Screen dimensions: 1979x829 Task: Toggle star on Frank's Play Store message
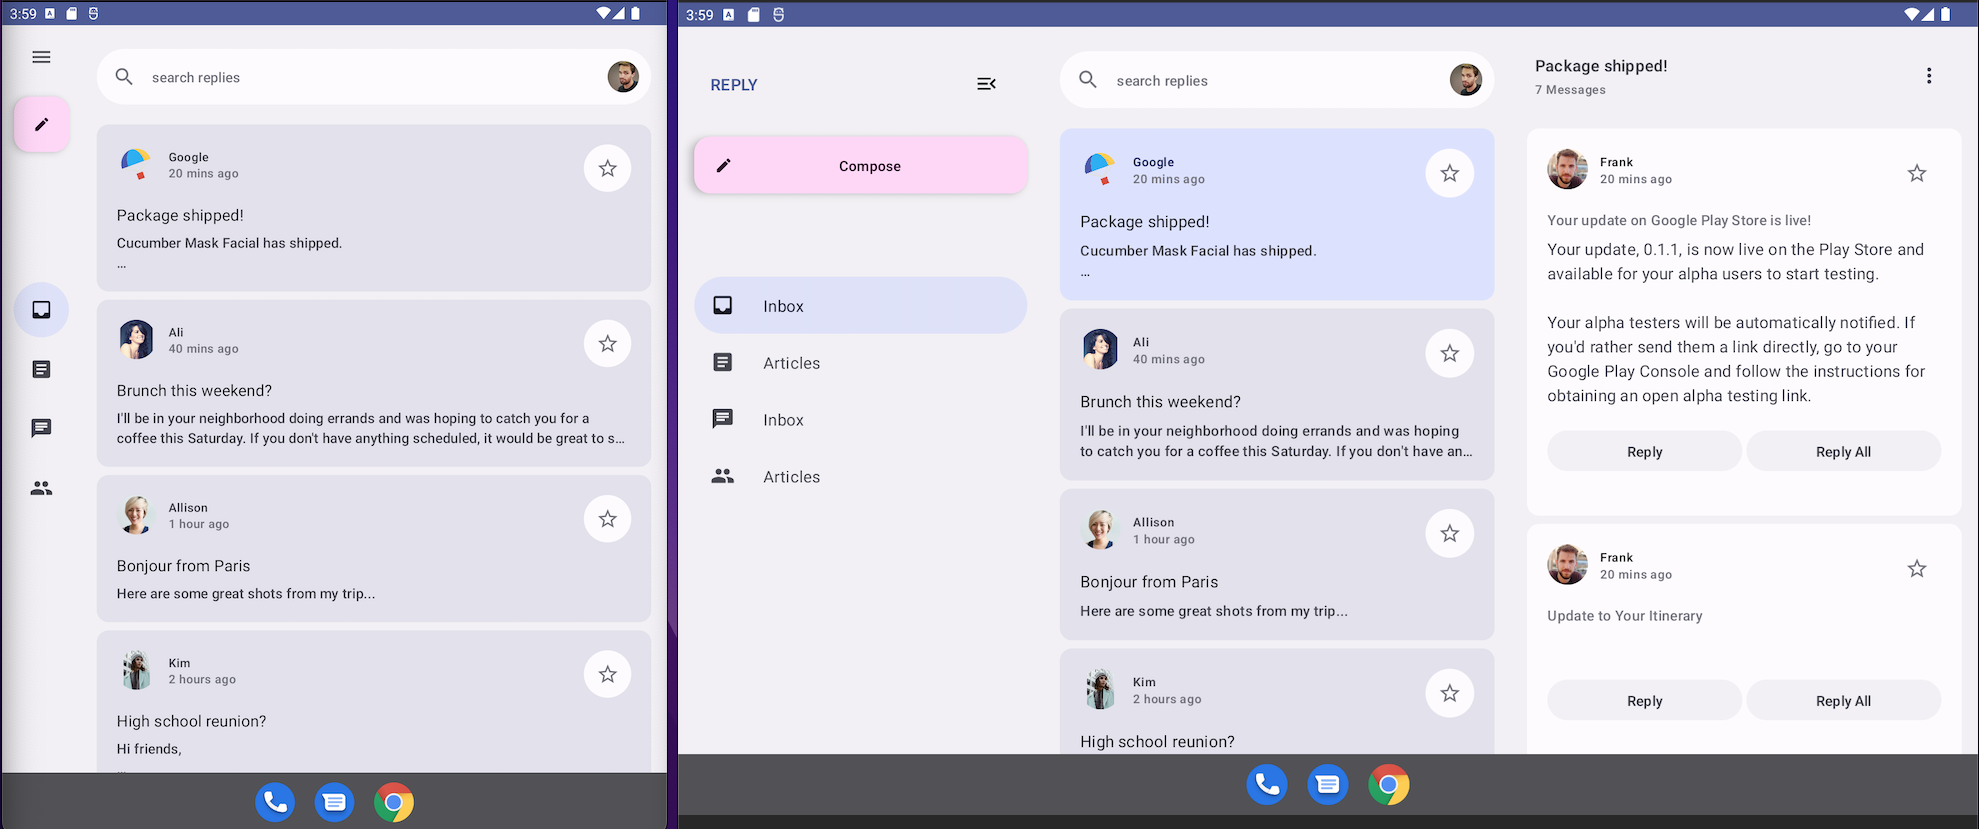point(1916,173)
